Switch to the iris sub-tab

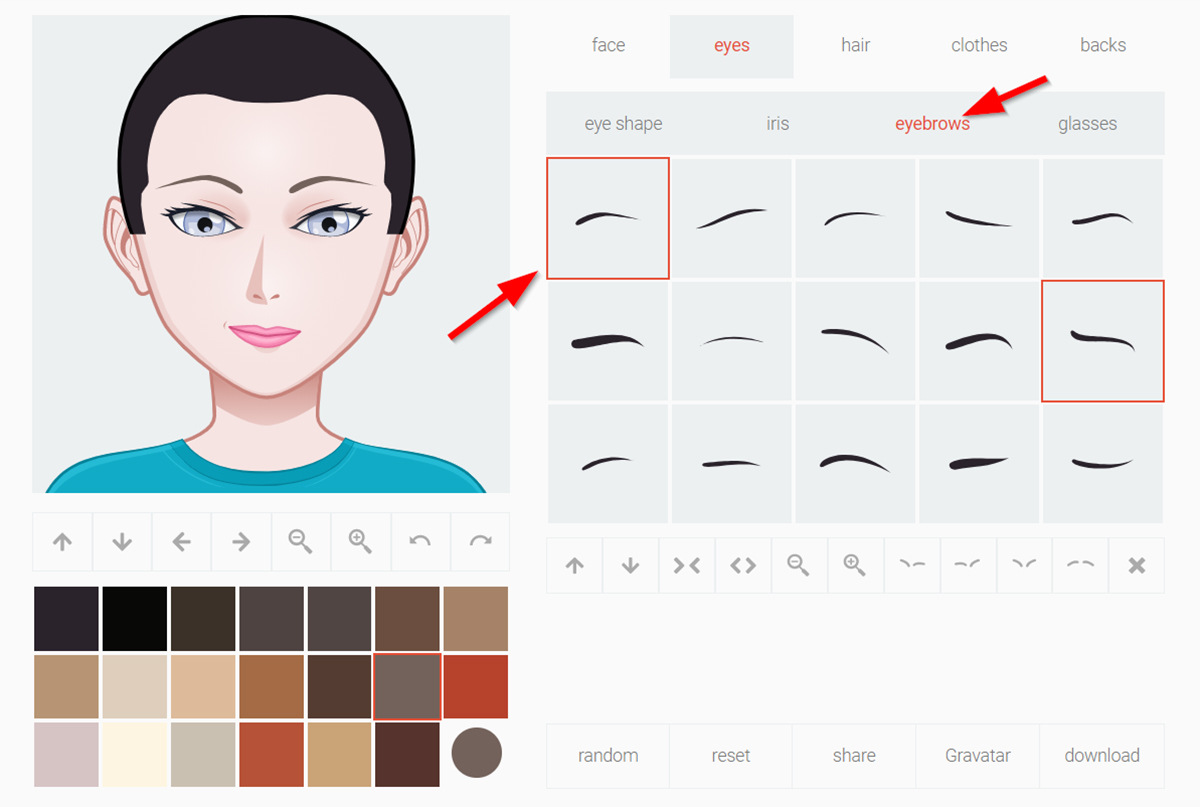[x=777, y=123]
